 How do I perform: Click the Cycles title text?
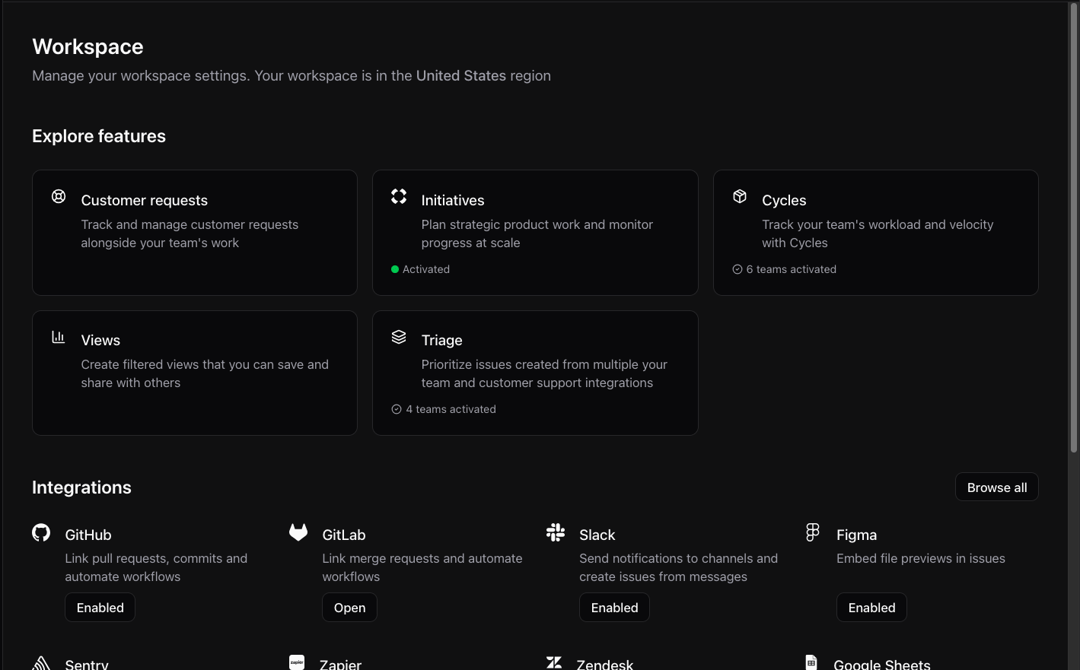click(x=784, y=200)
